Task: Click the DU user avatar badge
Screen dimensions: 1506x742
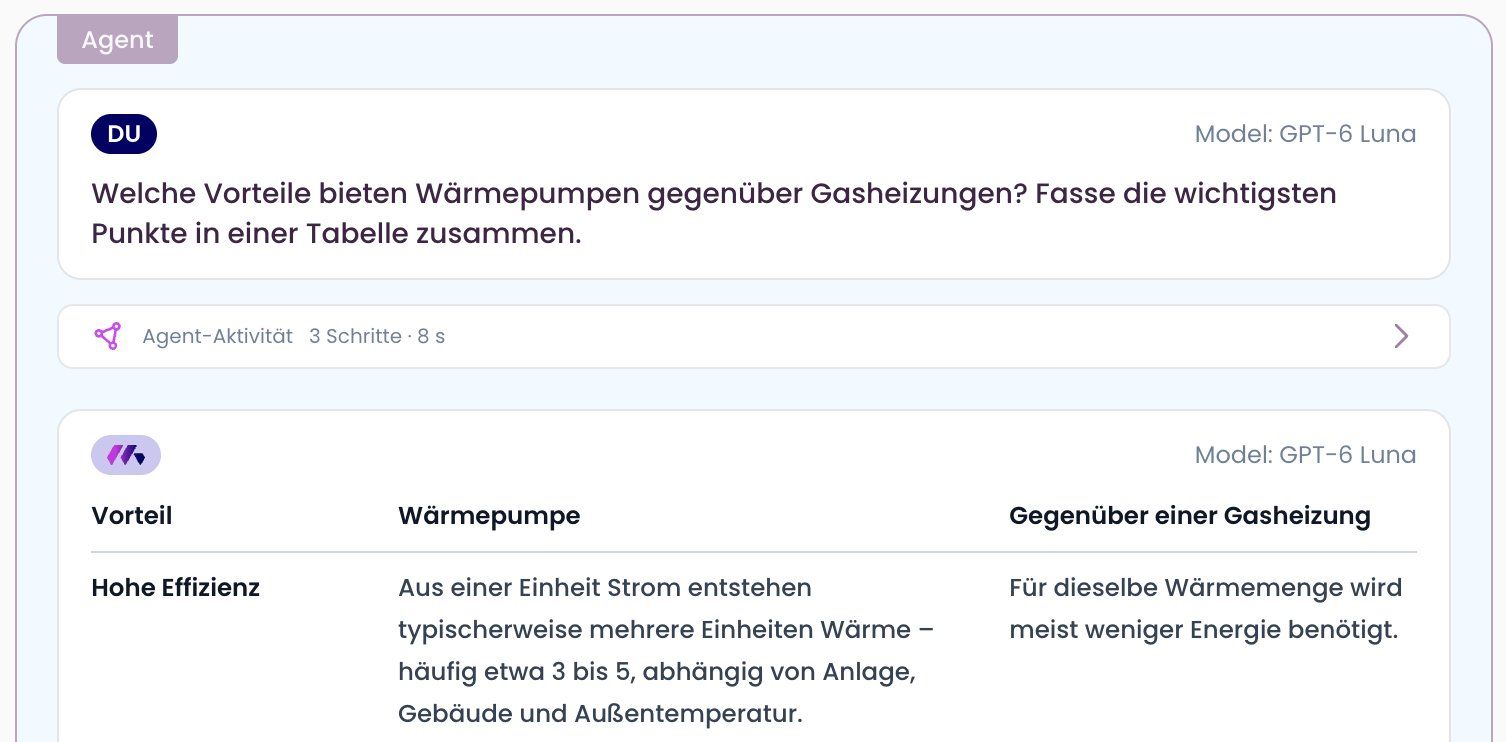Action: click(x=124, y=134)
